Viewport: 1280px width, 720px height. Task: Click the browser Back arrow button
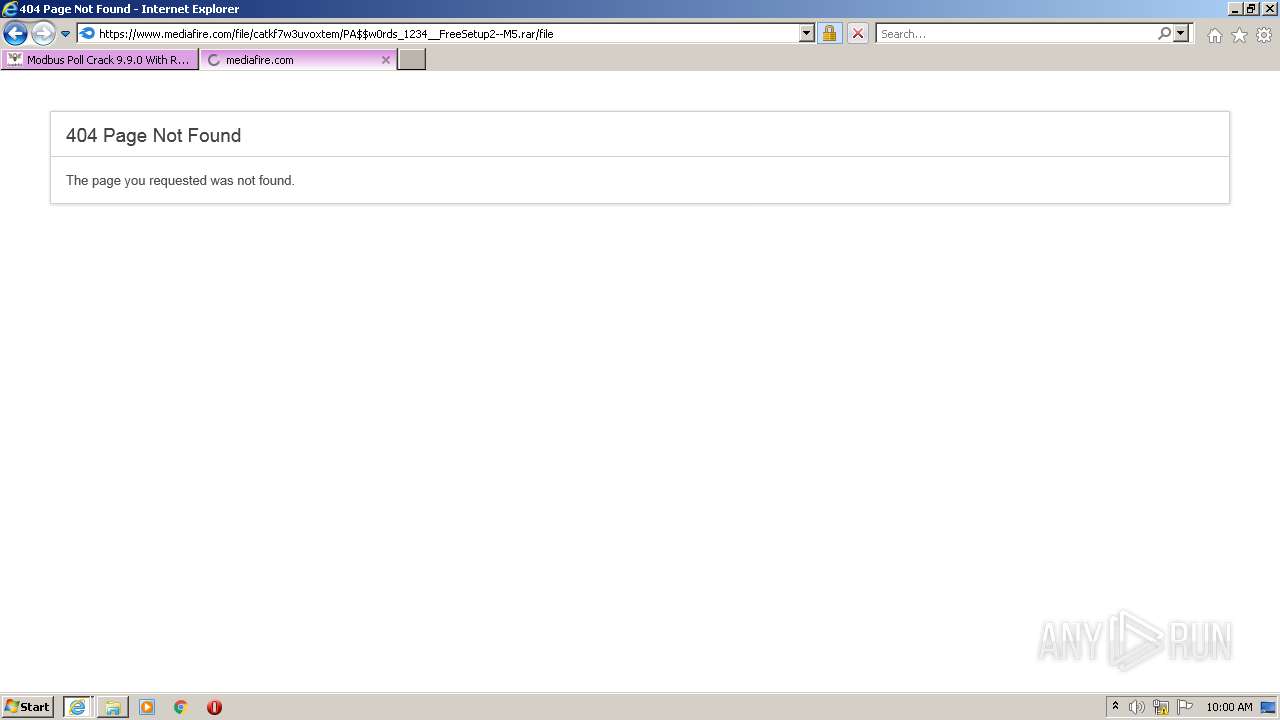(15, 33)
